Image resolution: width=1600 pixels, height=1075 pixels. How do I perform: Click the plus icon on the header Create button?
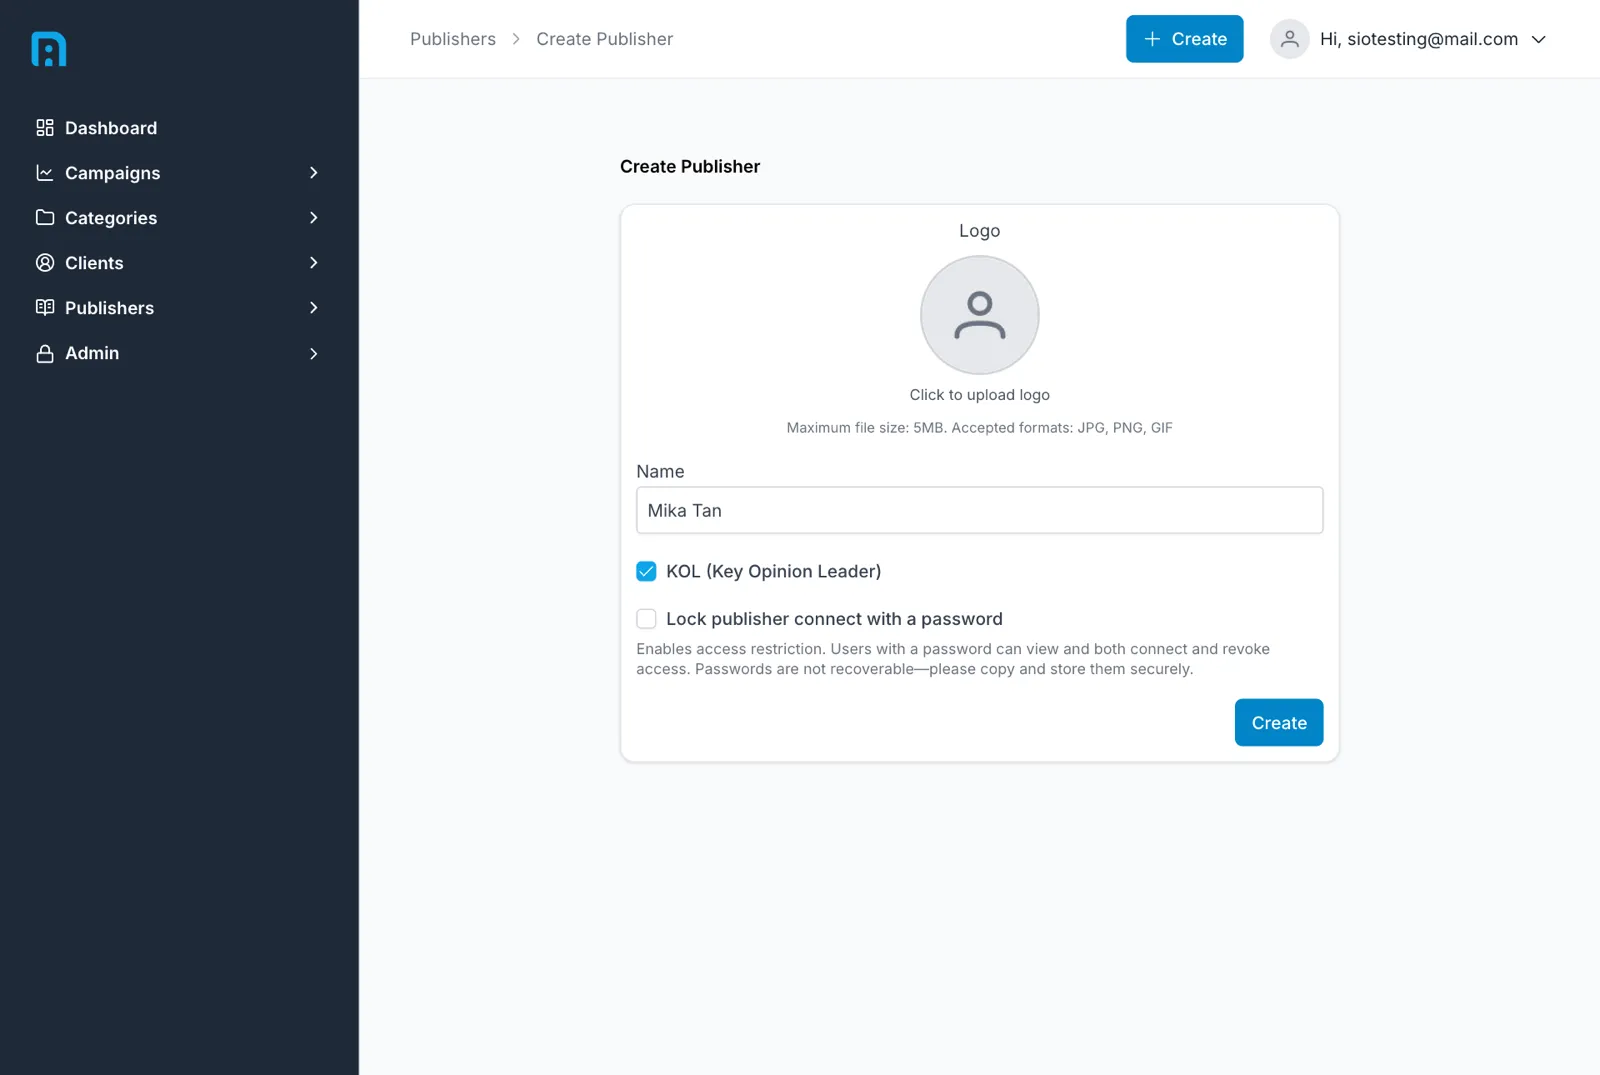point(1152,39)
